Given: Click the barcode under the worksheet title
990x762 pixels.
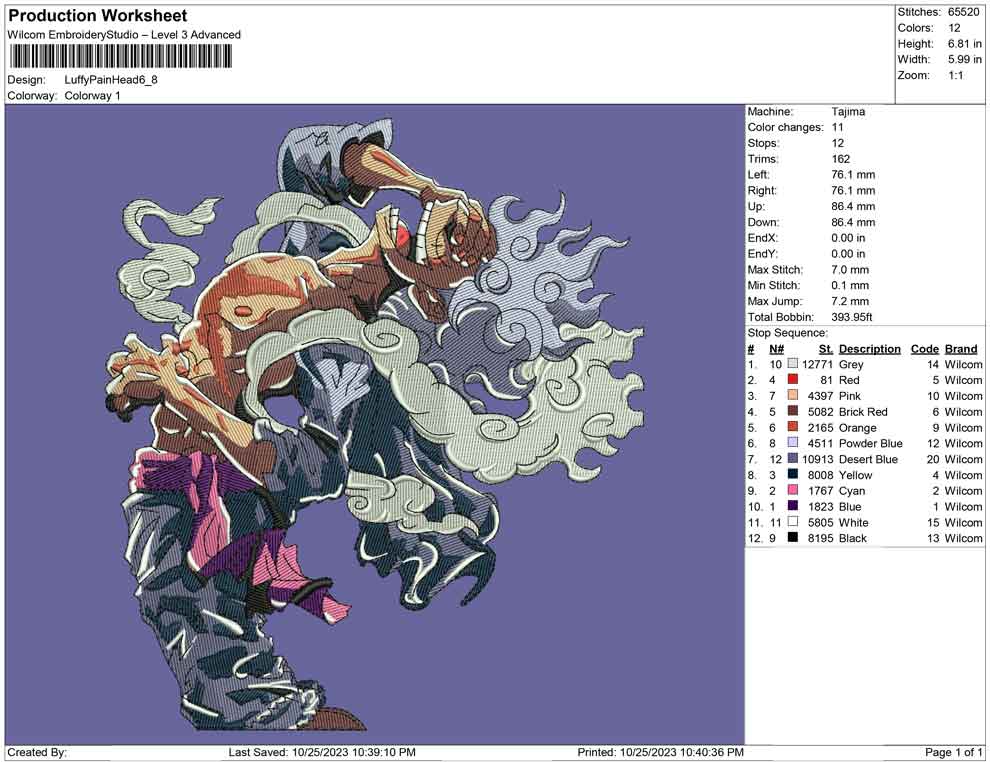Looking at the screenshot, I should click(x=120, y=57).
